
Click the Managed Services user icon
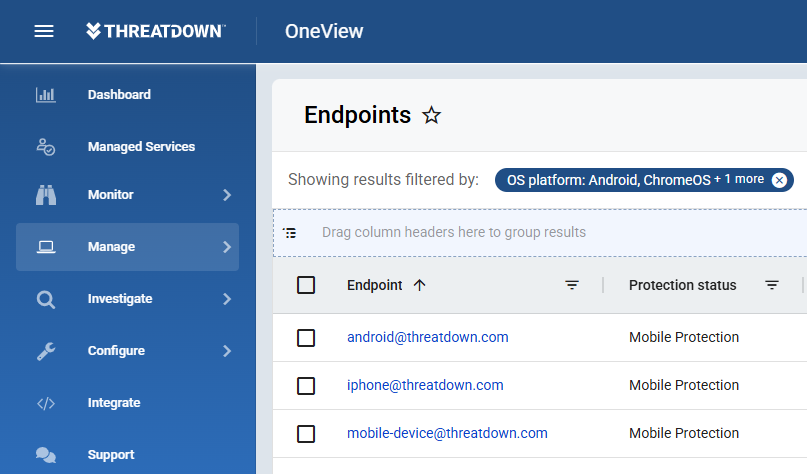click(46, 147)
